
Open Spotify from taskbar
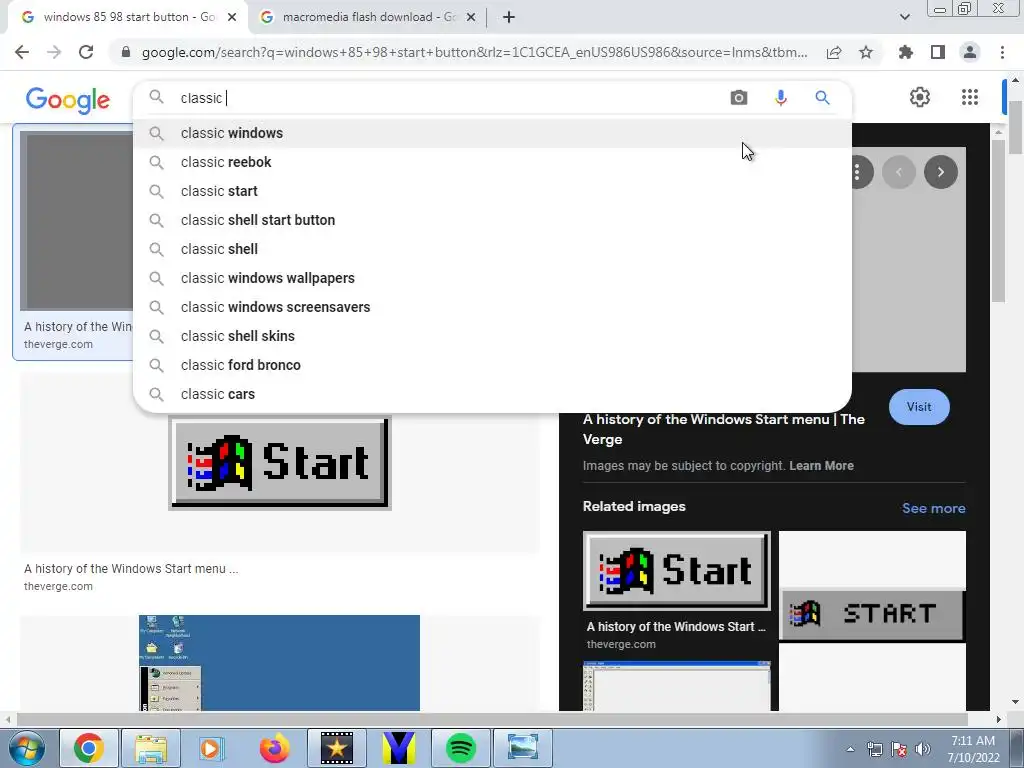pos(460,748)
